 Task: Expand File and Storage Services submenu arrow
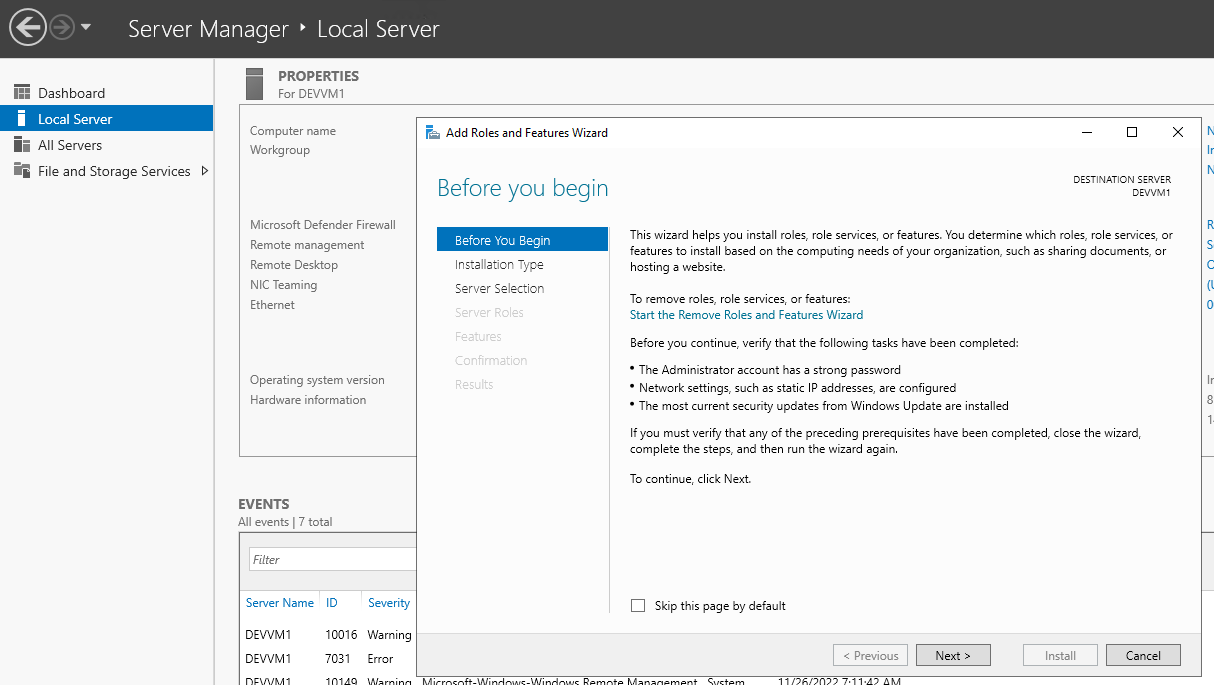click(205, 171)
